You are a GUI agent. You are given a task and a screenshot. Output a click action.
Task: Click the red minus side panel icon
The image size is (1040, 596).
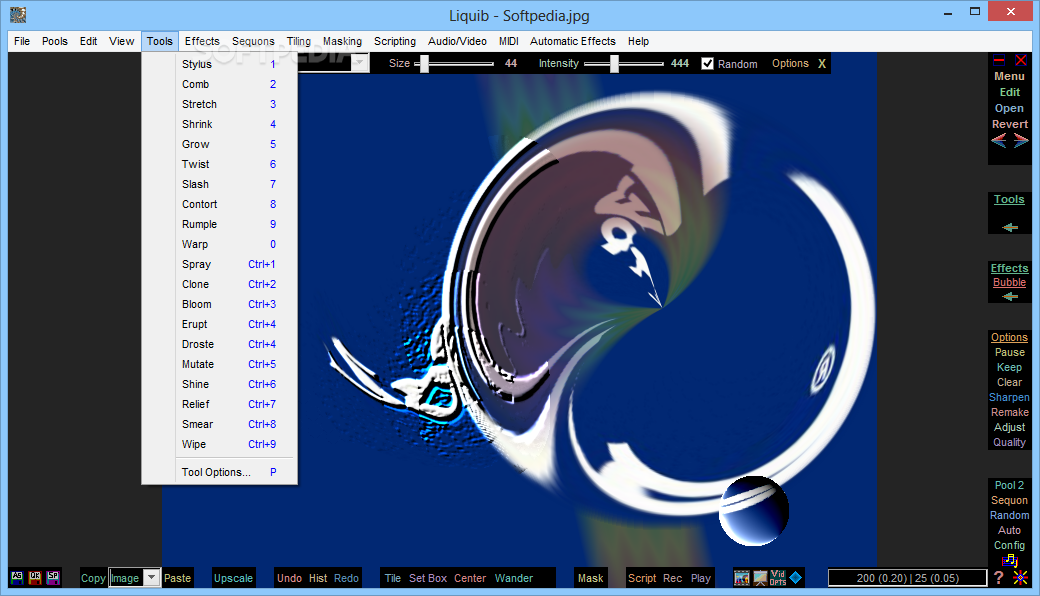pos(999,60)
